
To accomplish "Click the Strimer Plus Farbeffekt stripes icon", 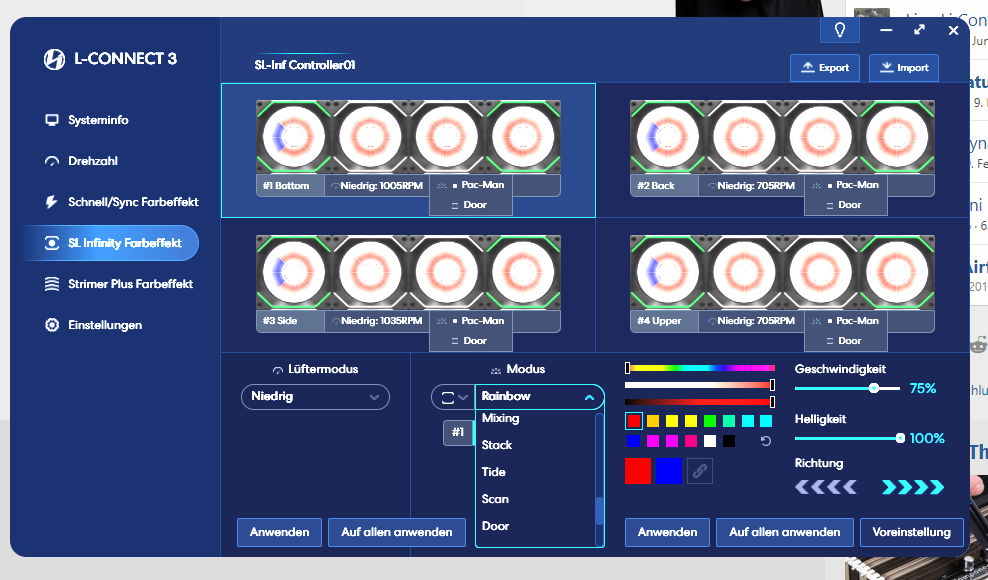I will coord(52,284).
